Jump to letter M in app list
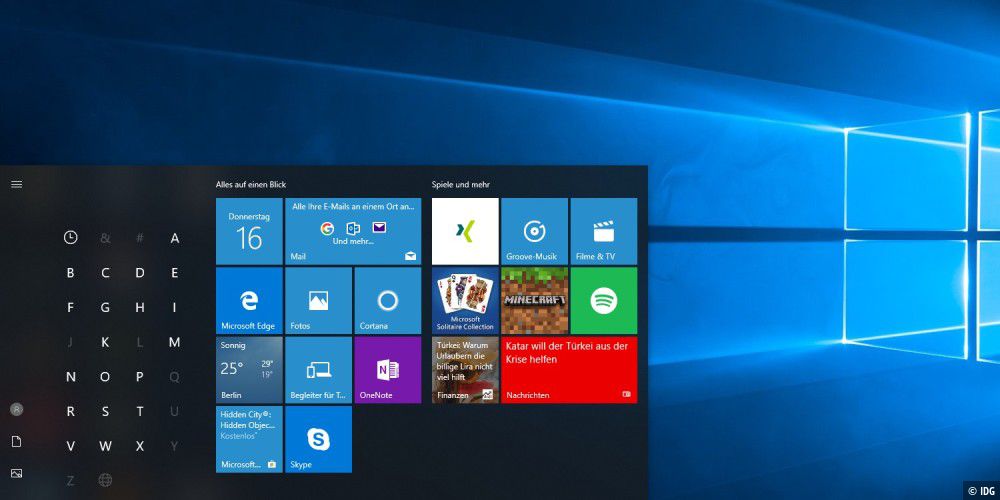The height and width of the screenshot is (500, 1000). (174, 342)
